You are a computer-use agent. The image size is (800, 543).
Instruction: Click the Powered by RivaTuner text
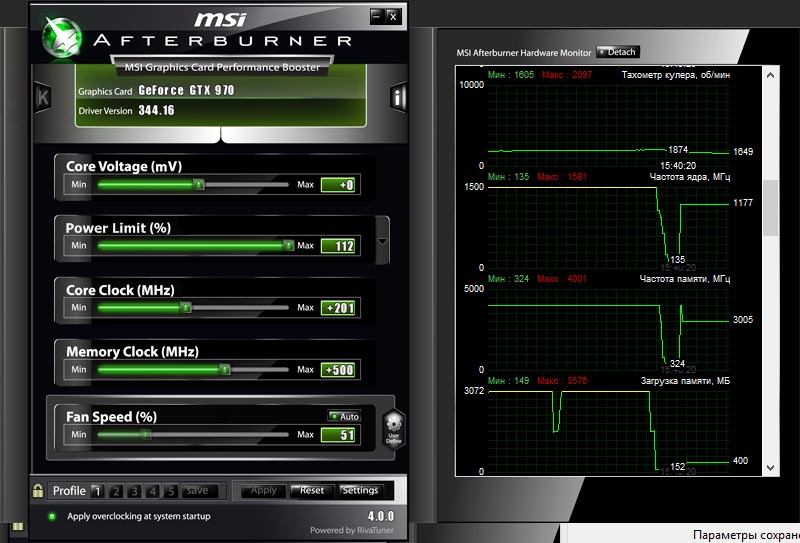(352, 530)
